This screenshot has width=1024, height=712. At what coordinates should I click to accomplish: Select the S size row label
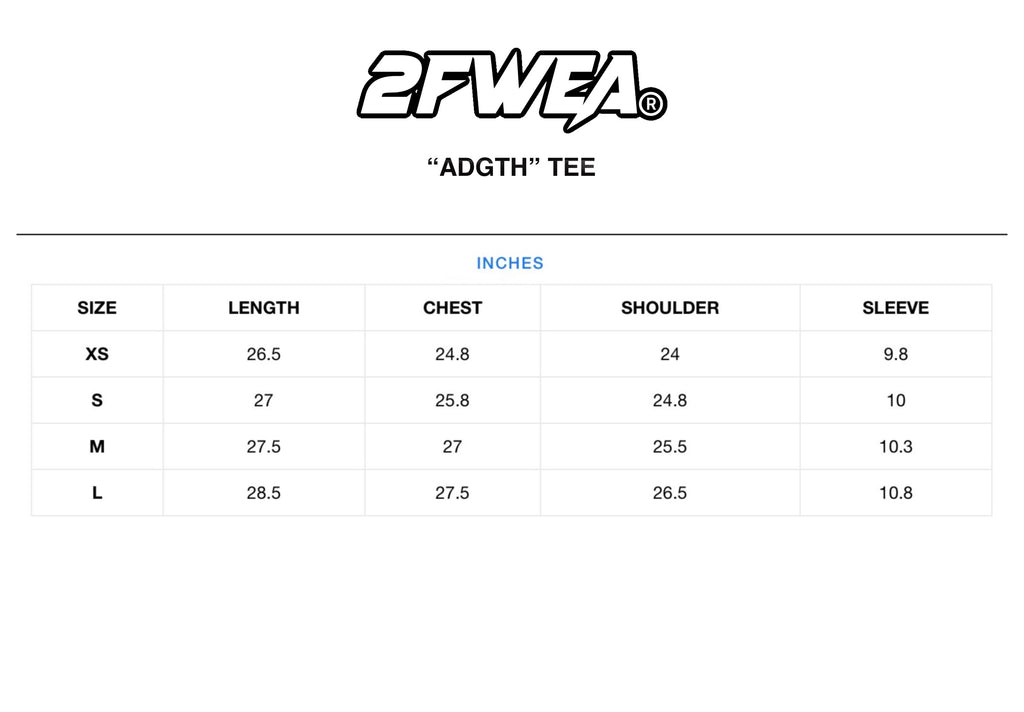tap(97, 400)
